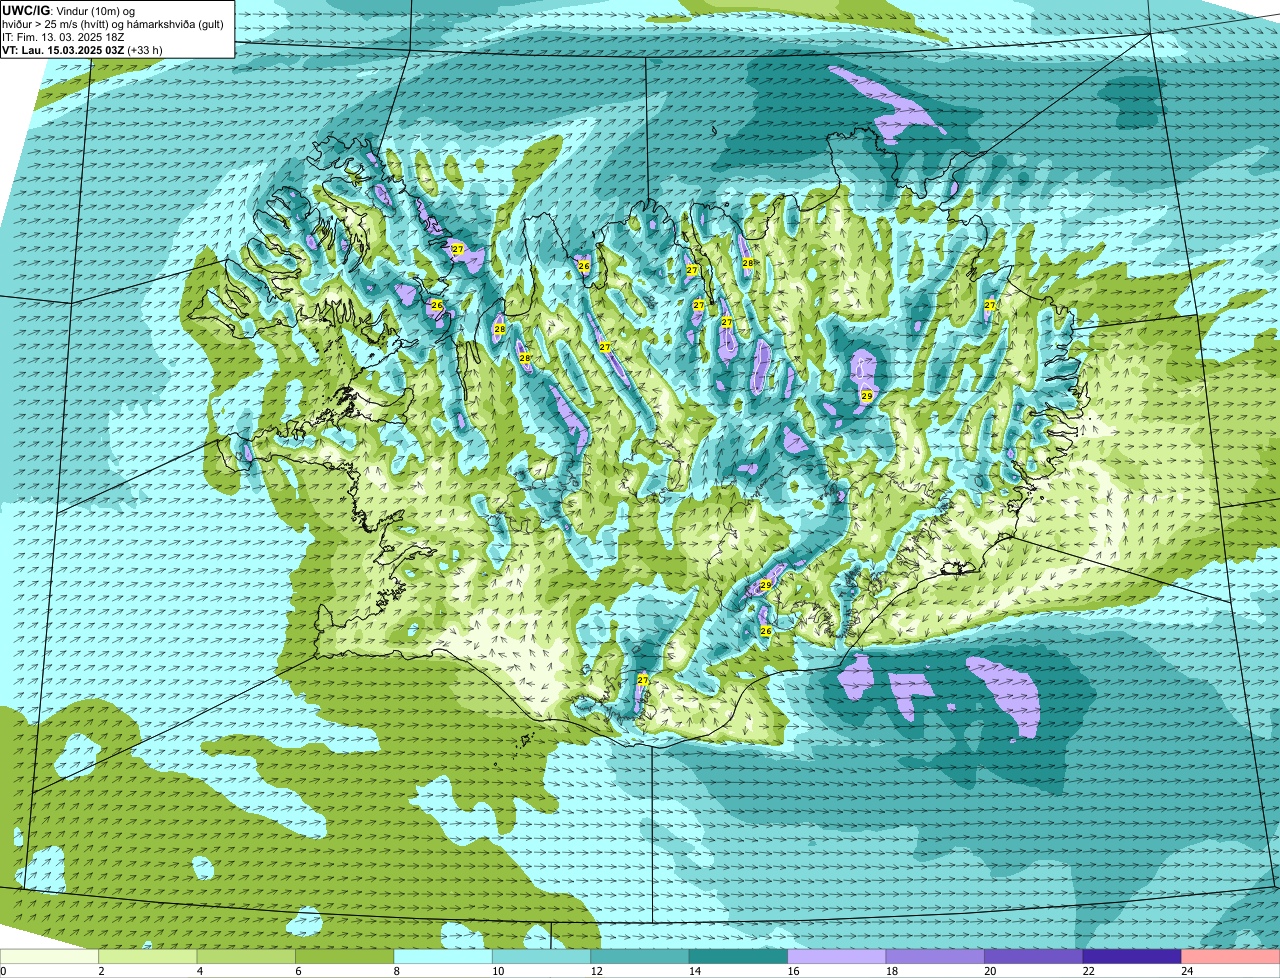The height and width of the screenshot is (978, 1280).
Task: Click the 16–18 m/s light lavender legend swatch
Action: [837, 956]
